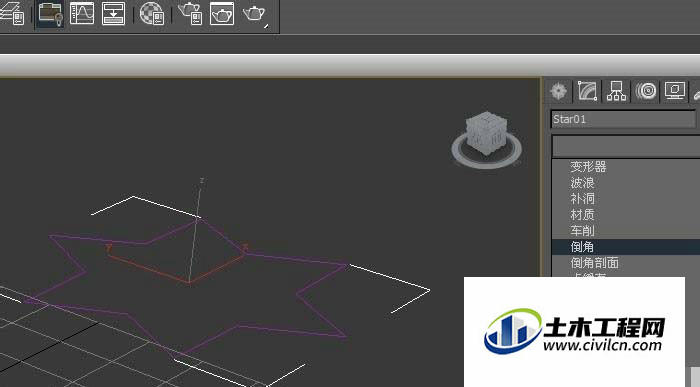
Task: Toggle the Graphite Modeling Tools ribbon icon
Action: click(50, 14)
